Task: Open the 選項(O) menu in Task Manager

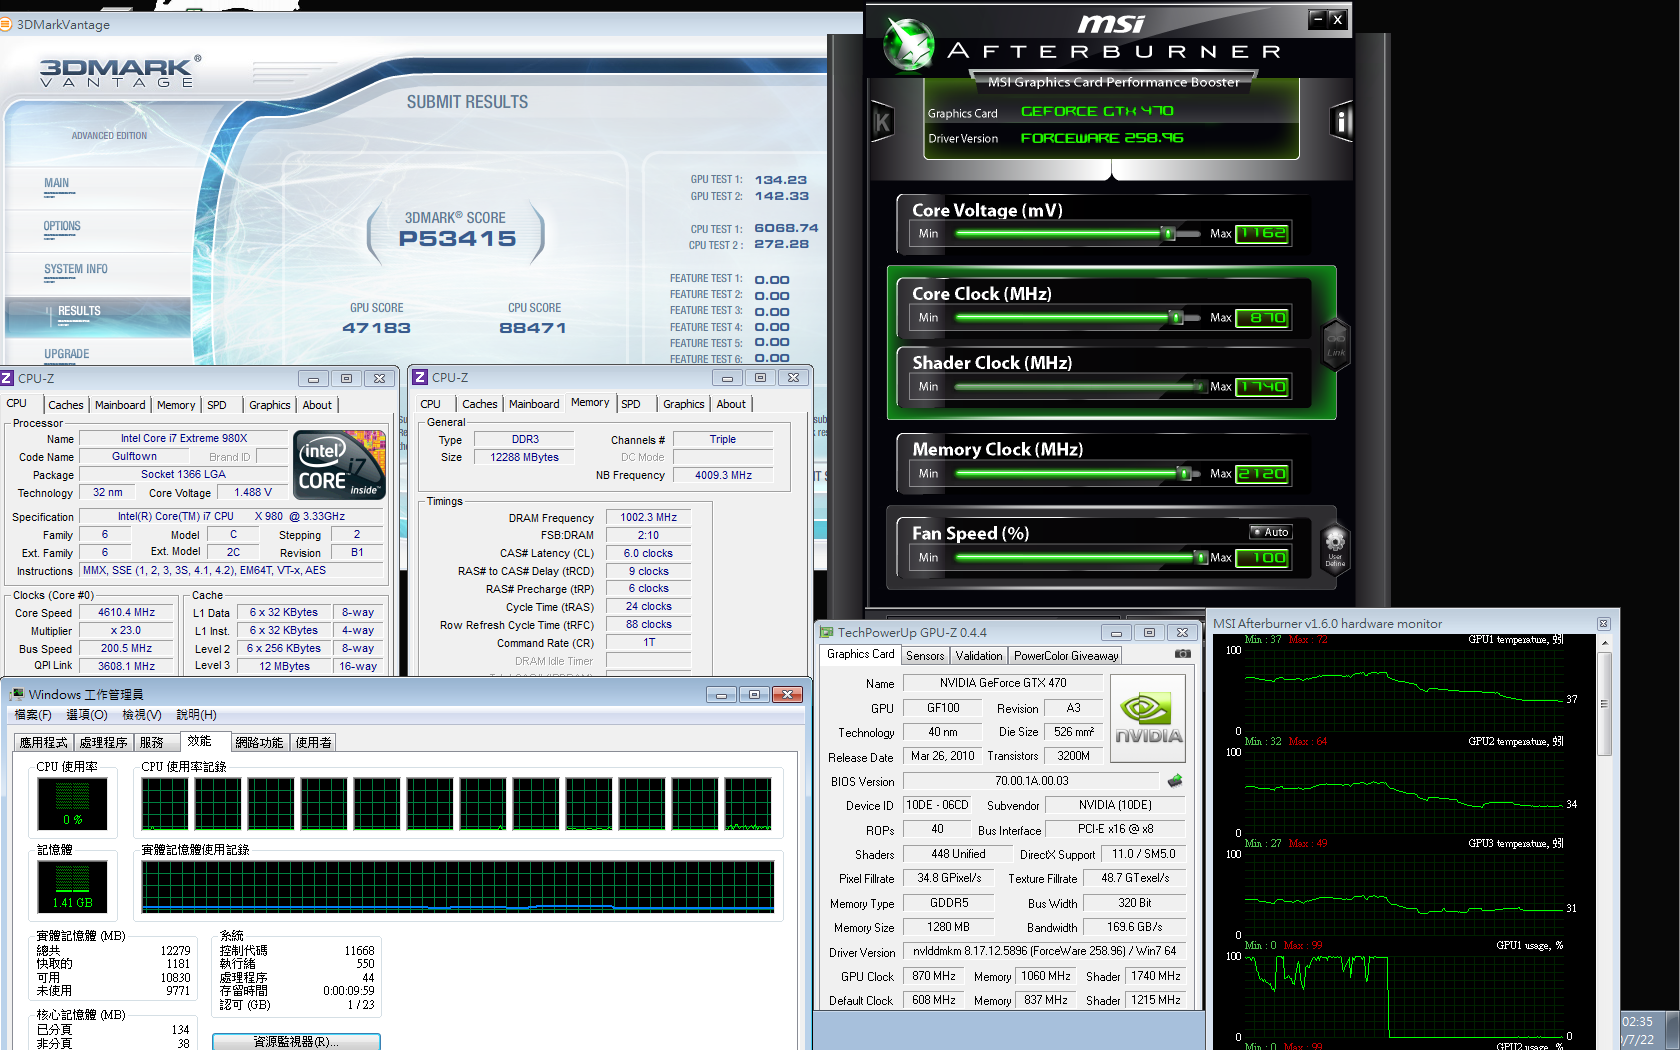Action: 87,715
